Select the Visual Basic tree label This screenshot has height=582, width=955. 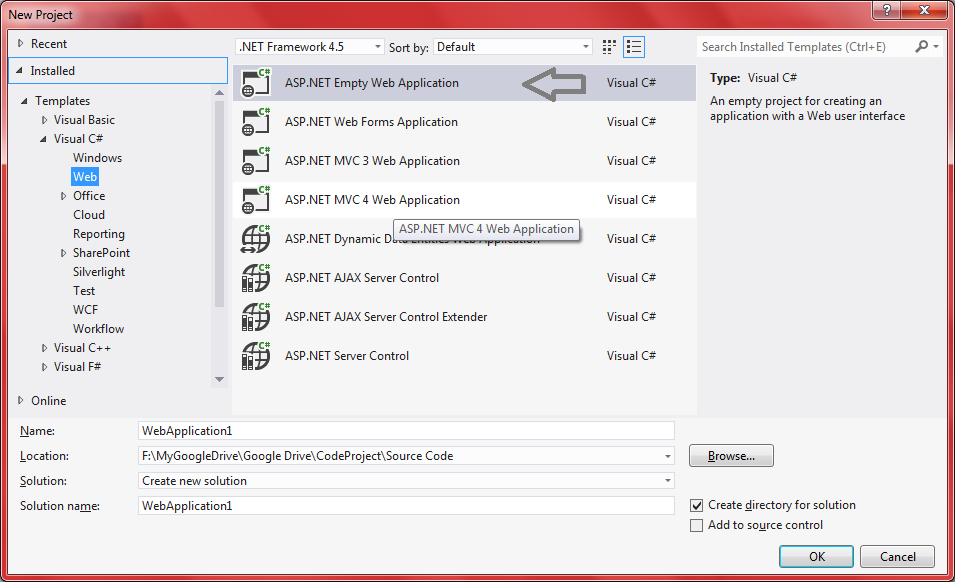[84, 120]
